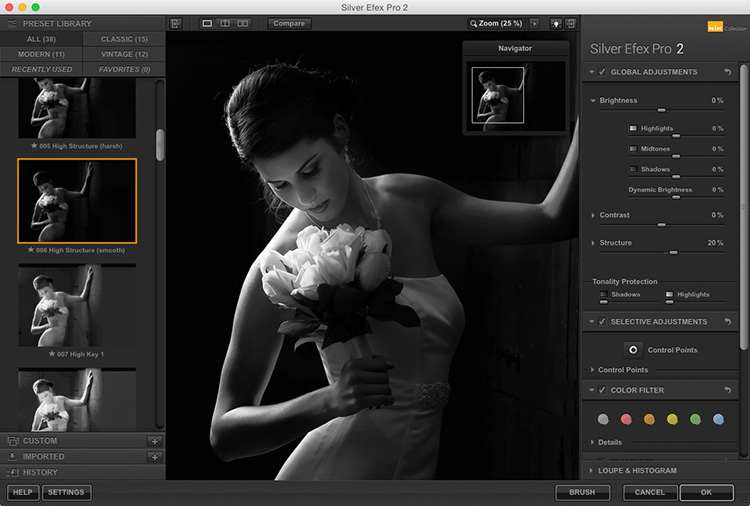Reset Selective Adjustments with arrow icon
Screen dimensions: 750x506
coord(728,321)
